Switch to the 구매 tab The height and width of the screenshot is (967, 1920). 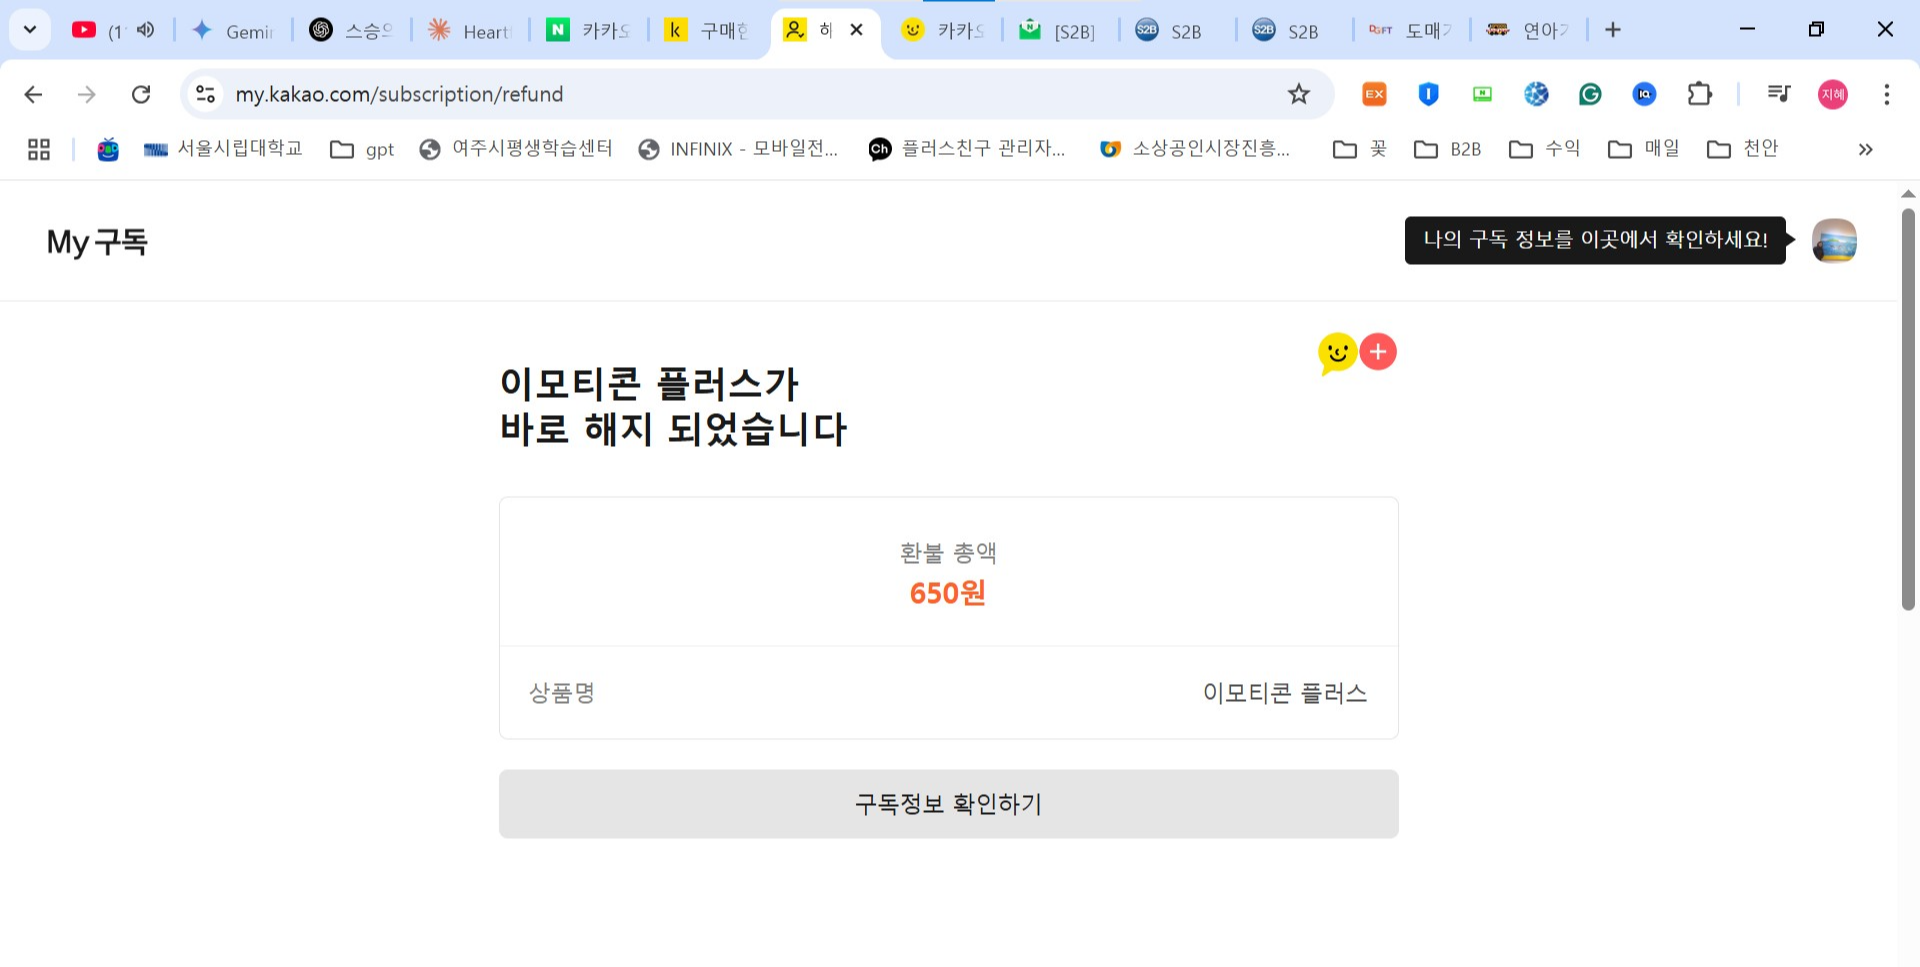(x=707, y=31)
